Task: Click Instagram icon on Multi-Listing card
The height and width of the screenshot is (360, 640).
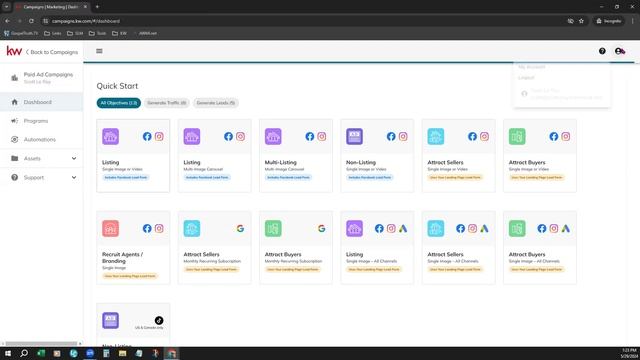Action: click(322, 137)
